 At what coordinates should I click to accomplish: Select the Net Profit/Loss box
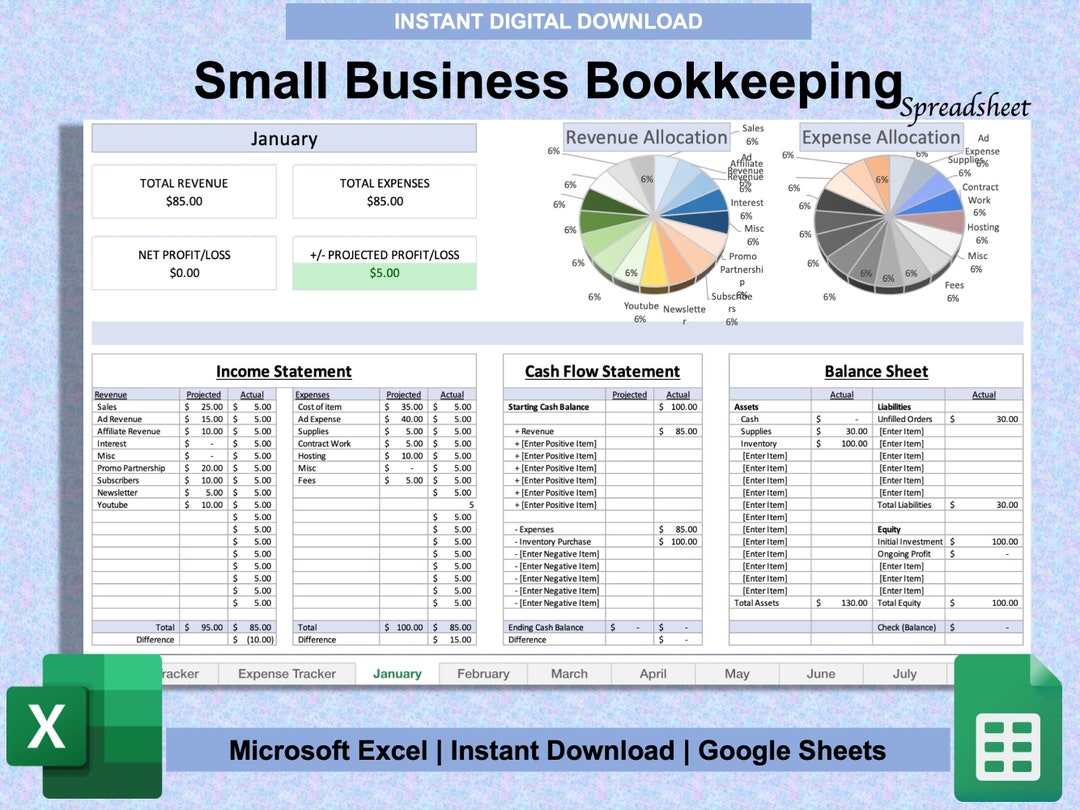click(x=184, y=263)
